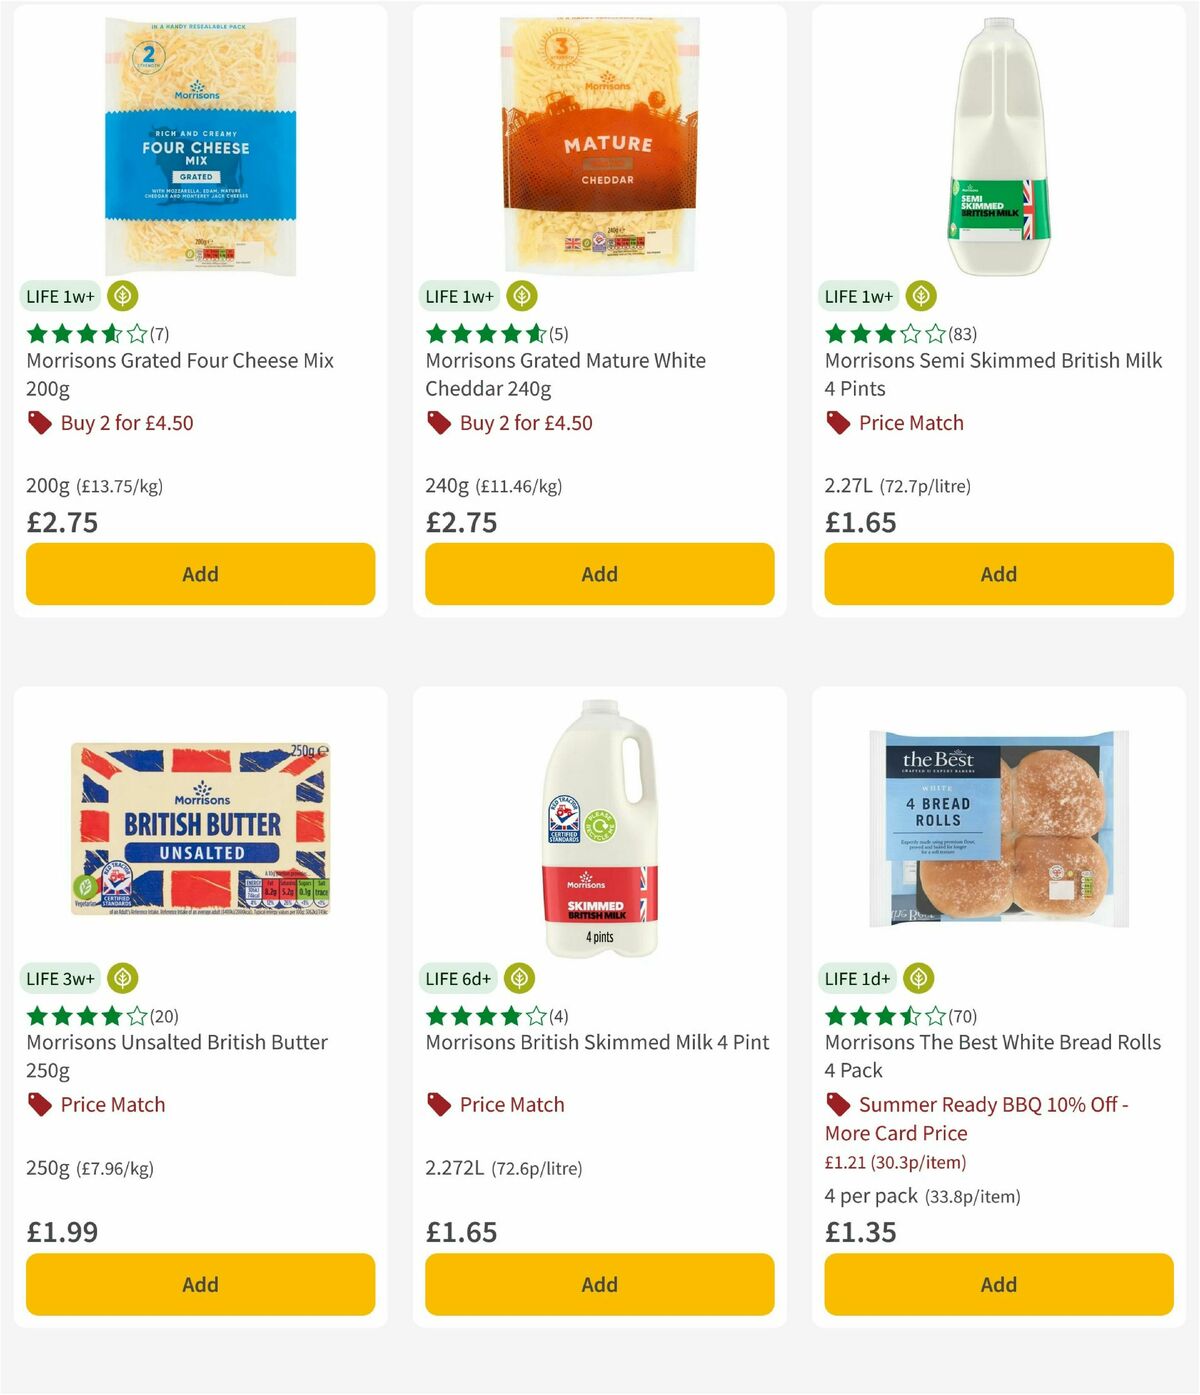Click the star rating on Morrisons Unsalted British Butter
Viewport: 1200px width, 1395px height.
tap(85, 1016)
